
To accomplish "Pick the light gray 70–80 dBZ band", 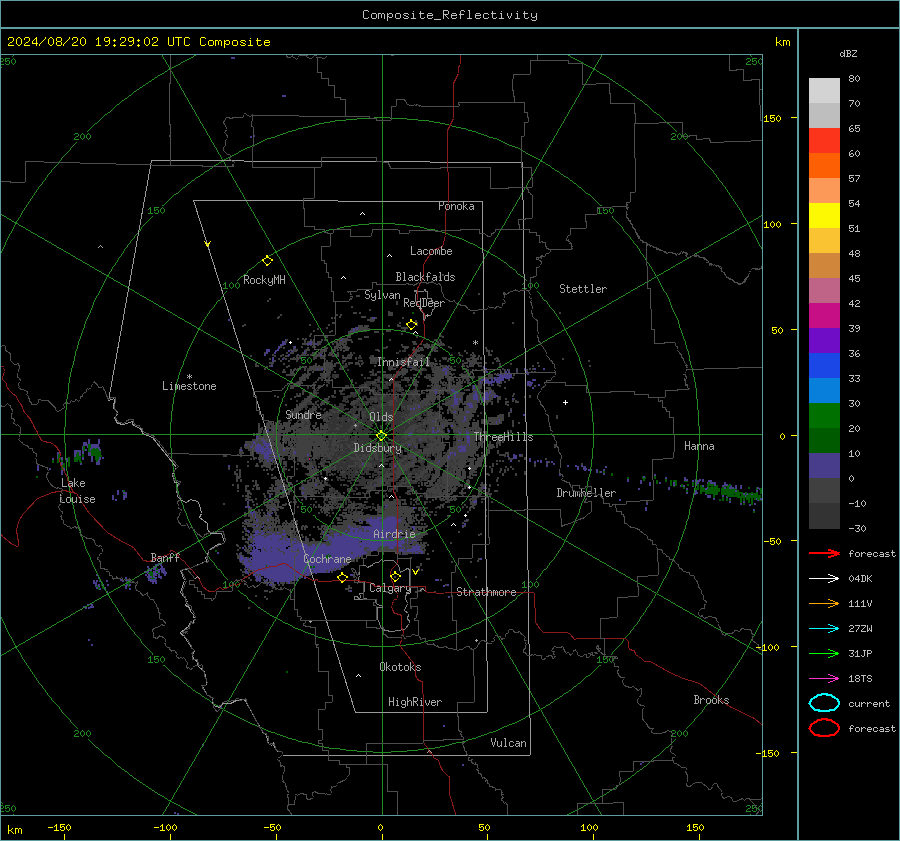I will click(824, 91).
